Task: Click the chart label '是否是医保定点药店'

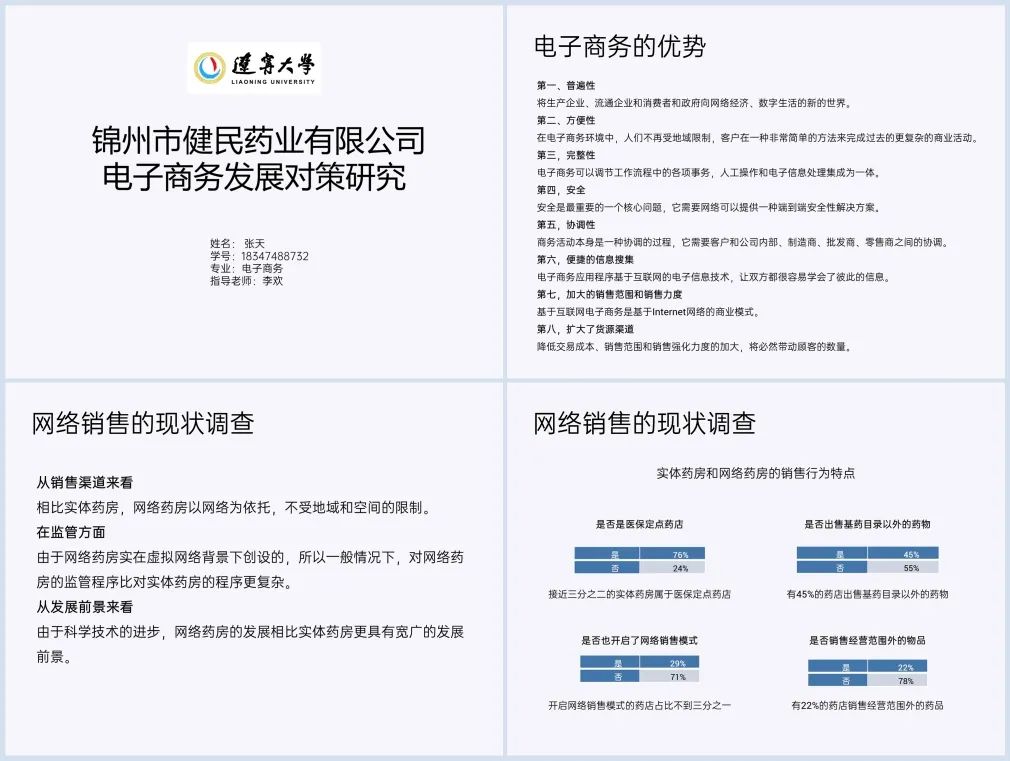Action: (x=639, y=524)
